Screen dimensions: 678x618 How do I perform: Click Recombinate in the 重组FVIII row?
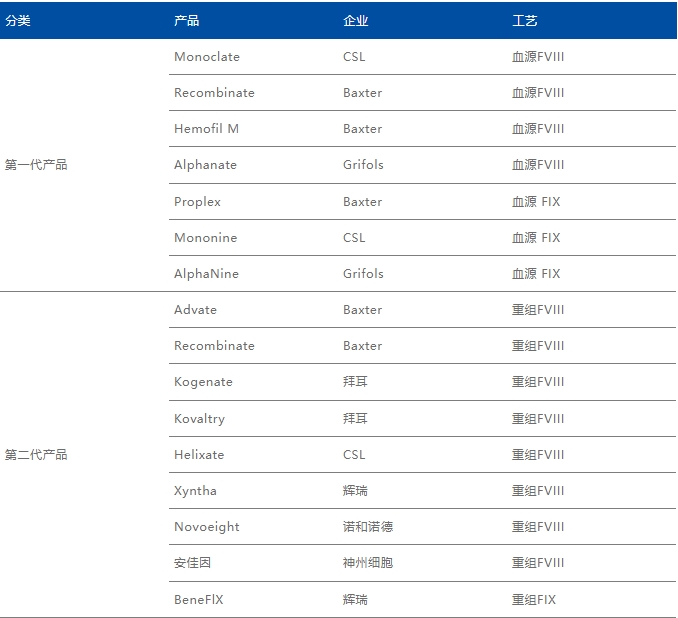click(x=214, y=346)
